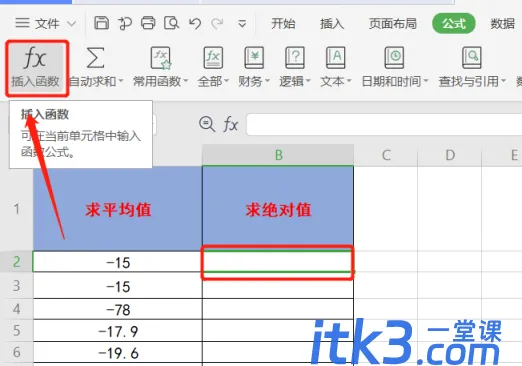The width and height of the screenshot is (522, 366).
Task: Click the empty active cell B2
Action: click(x=278, y=262)
